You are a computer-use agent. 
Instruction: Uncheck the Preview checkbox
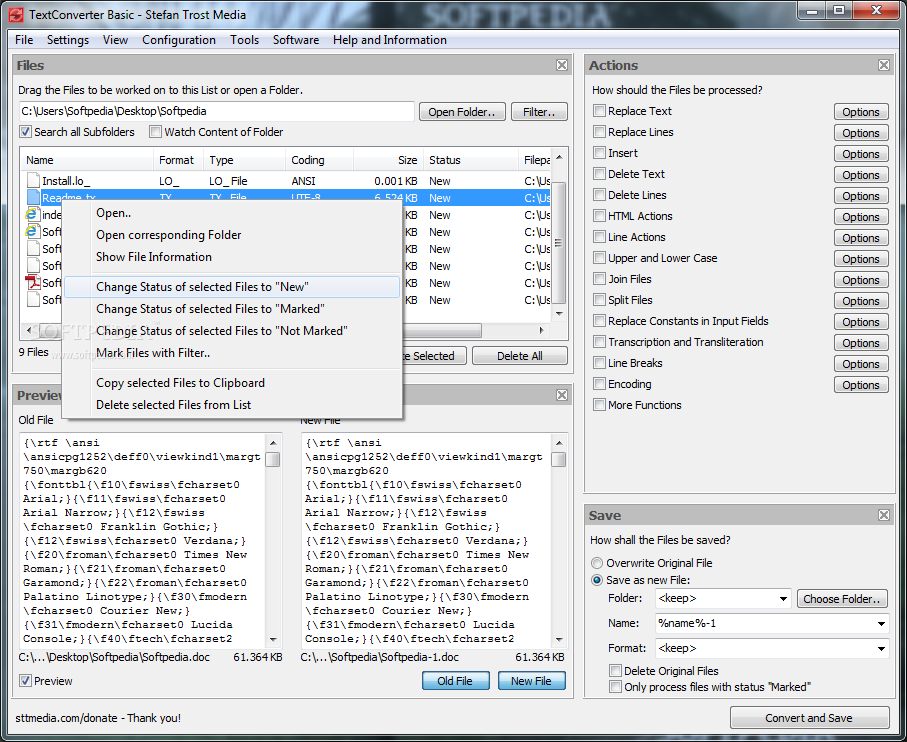click(25, 681)
